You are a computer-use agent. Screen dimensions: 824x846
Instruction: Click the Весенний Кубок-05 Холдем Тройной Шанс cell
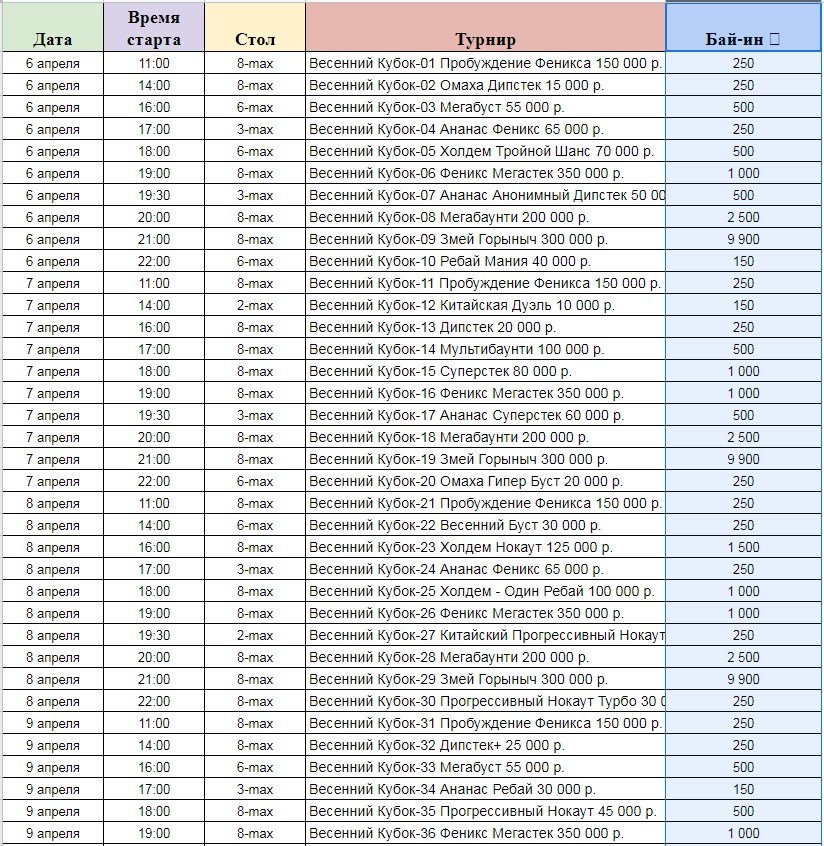[485, 151]
